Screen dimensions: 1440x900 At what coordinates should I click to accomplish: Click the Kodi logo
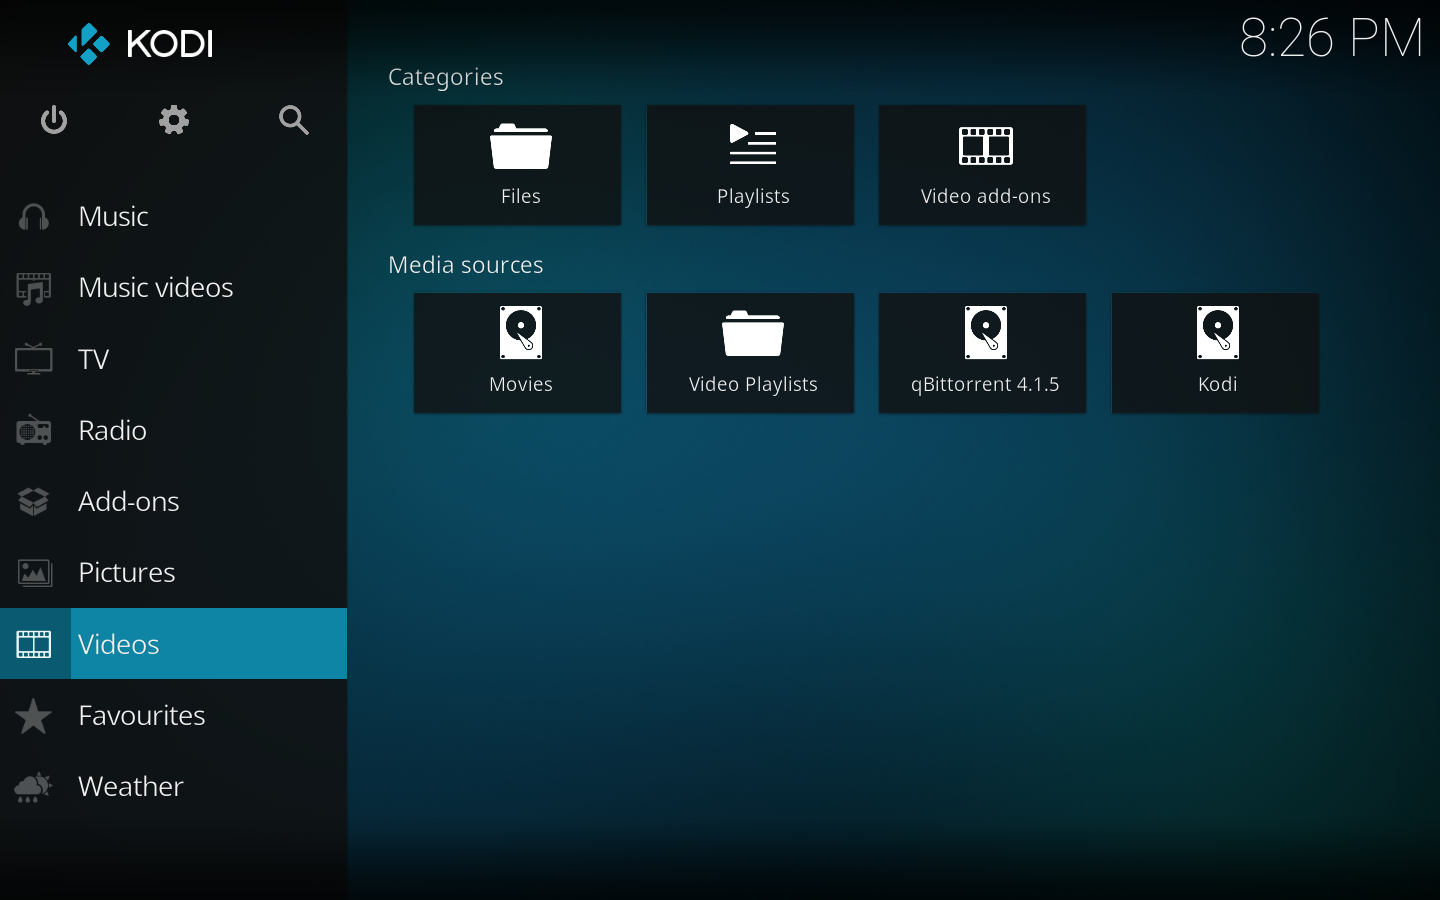[140, 44]
